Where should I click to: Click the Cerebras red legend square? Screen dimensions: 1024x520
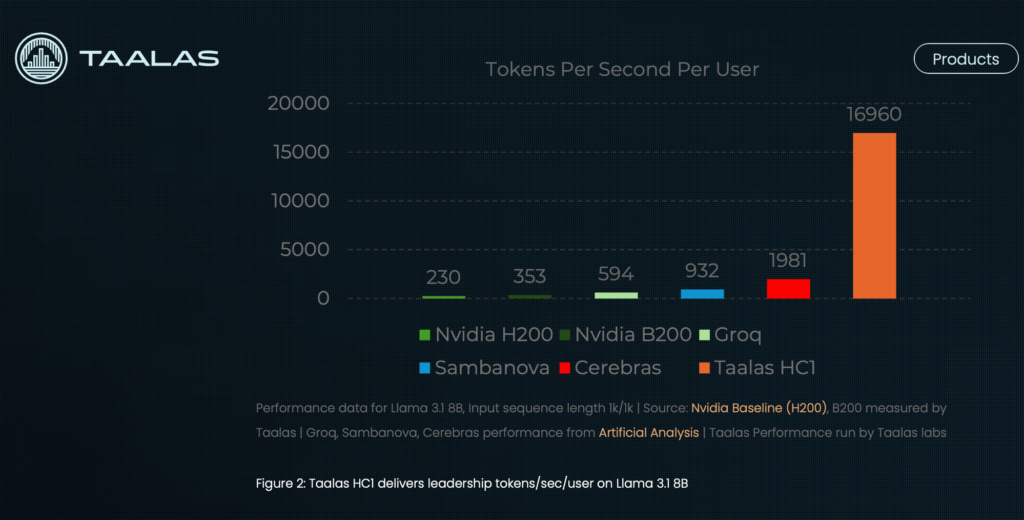565,368
